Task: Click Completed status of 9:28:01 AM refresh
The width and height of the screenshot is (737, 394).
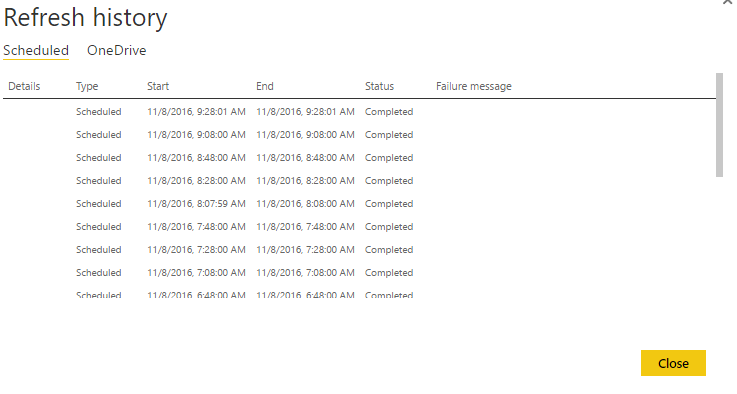Action: (389, 112)
